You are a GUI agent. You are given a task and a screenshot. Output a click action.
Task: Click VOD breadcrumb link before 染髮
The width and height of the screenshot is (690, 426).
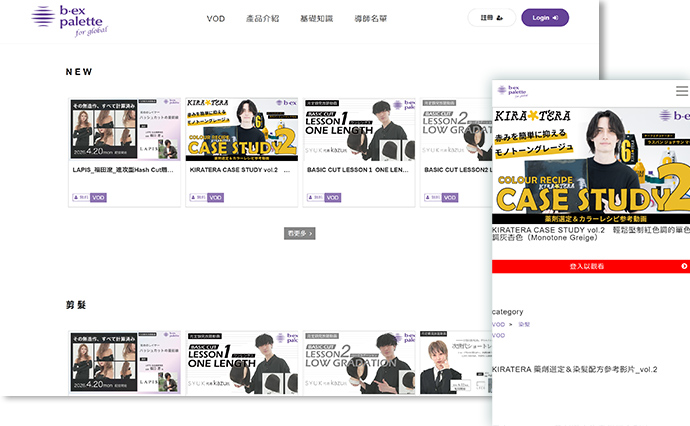[499, 324]
